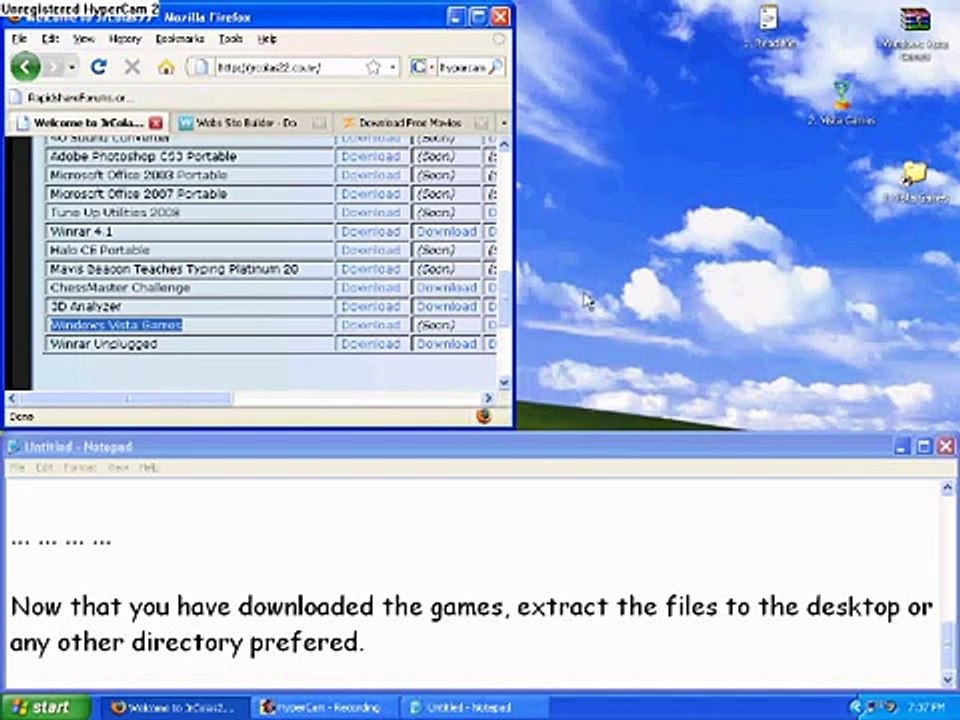Screen dimensions: 960x720
Task: Click in the Firefox URL address field
Action: pyautogui.click(x=289, y=67)
